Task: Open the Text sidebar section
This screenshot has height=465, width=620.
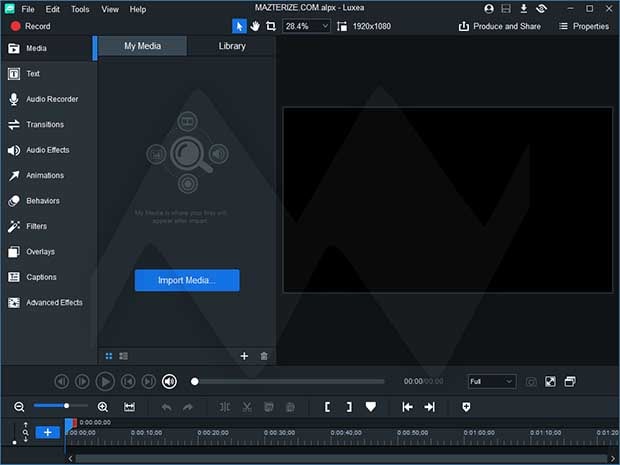Action: tap(47, 74)
